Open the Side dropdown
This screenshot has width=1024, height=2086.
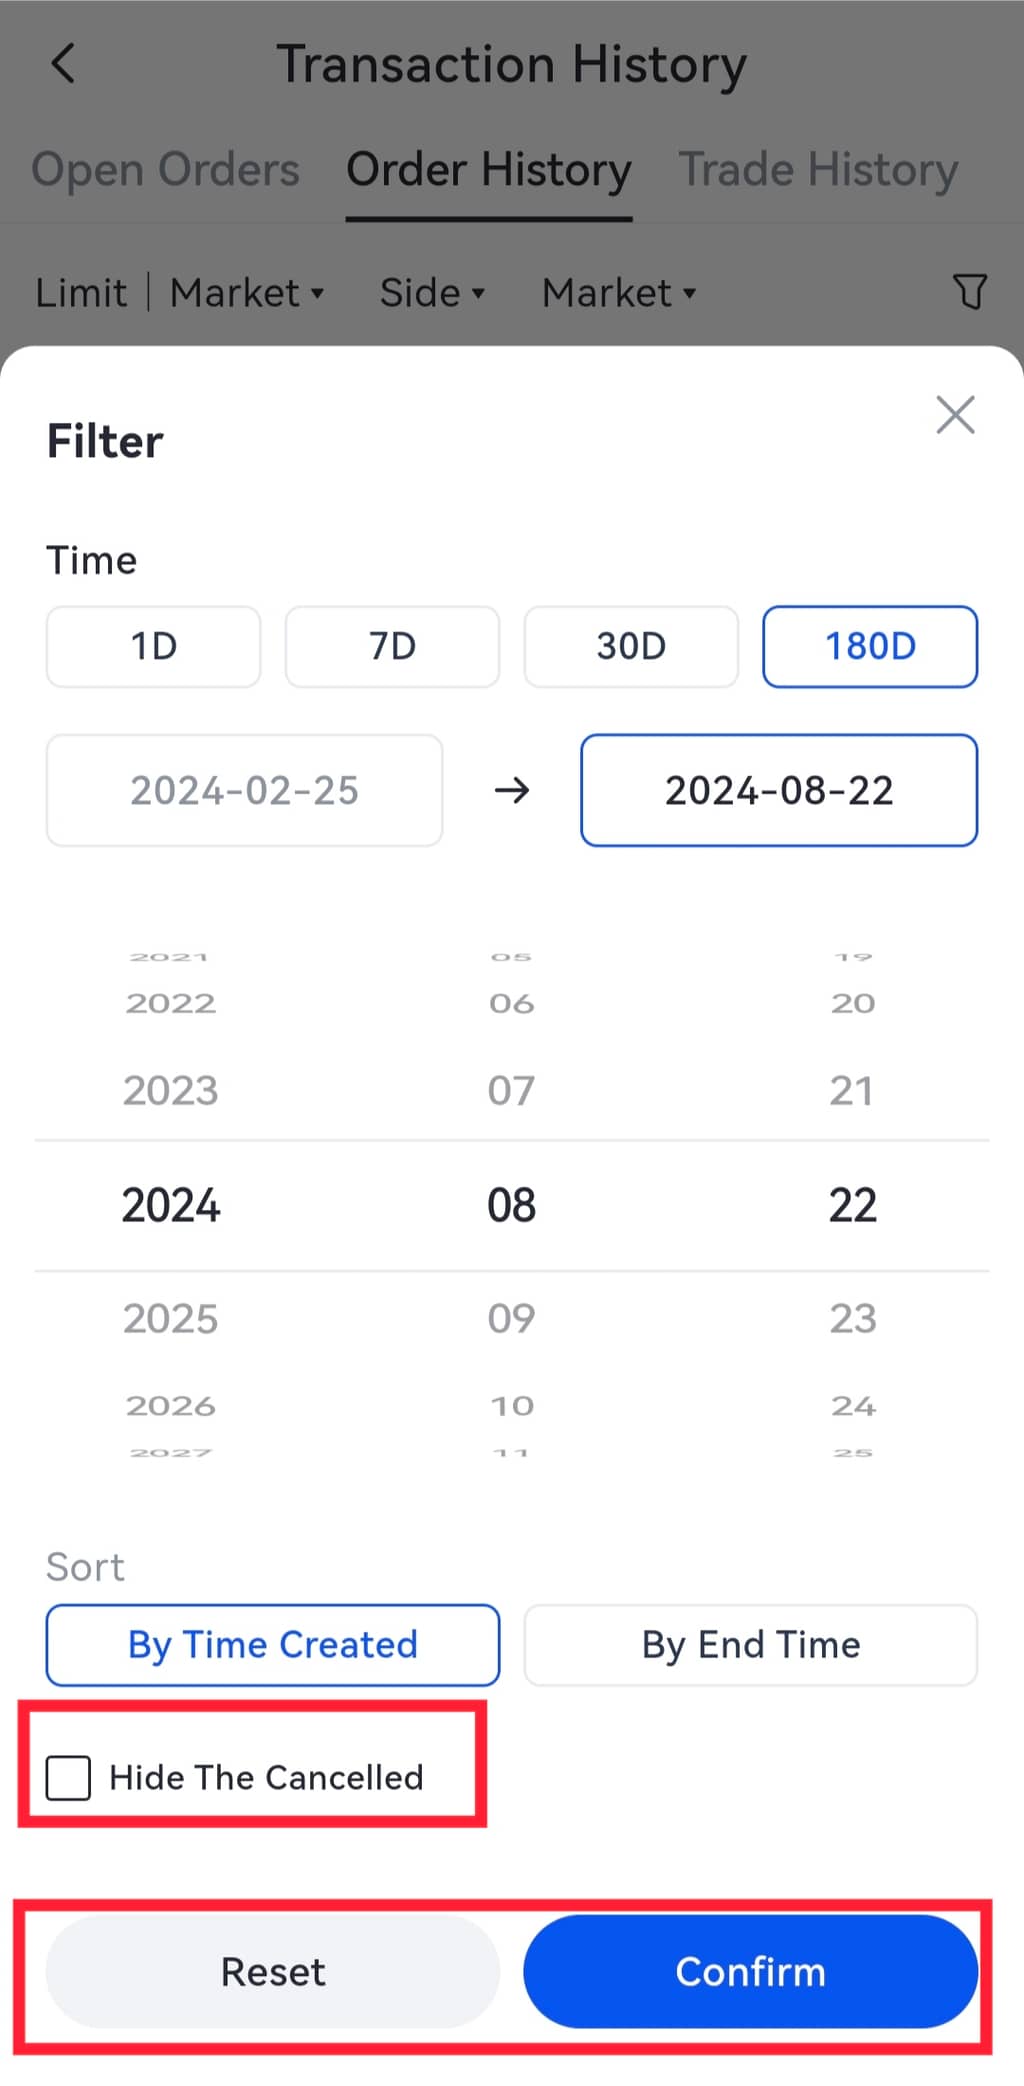tap(432, 293)
